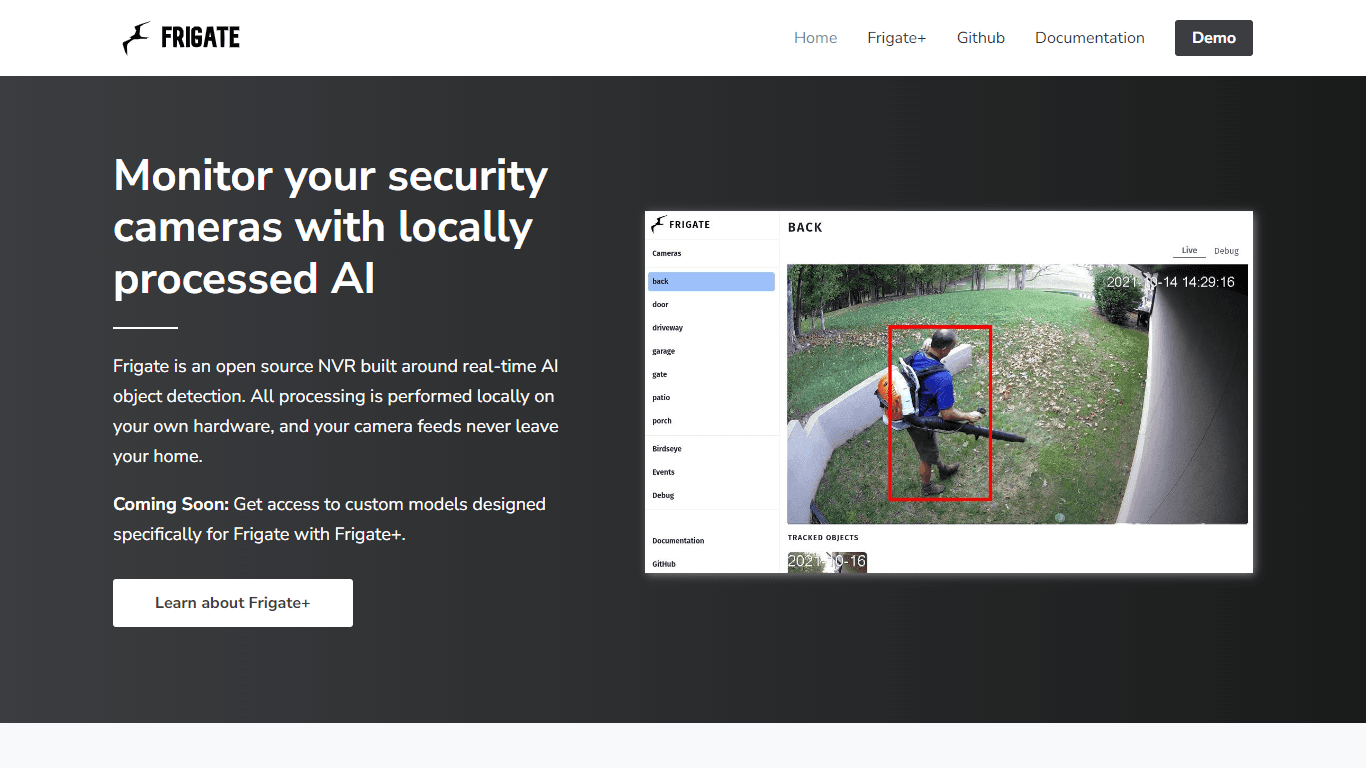
Task: Click the Learn about Frigate+ button
Action: (x=233, y=603)
